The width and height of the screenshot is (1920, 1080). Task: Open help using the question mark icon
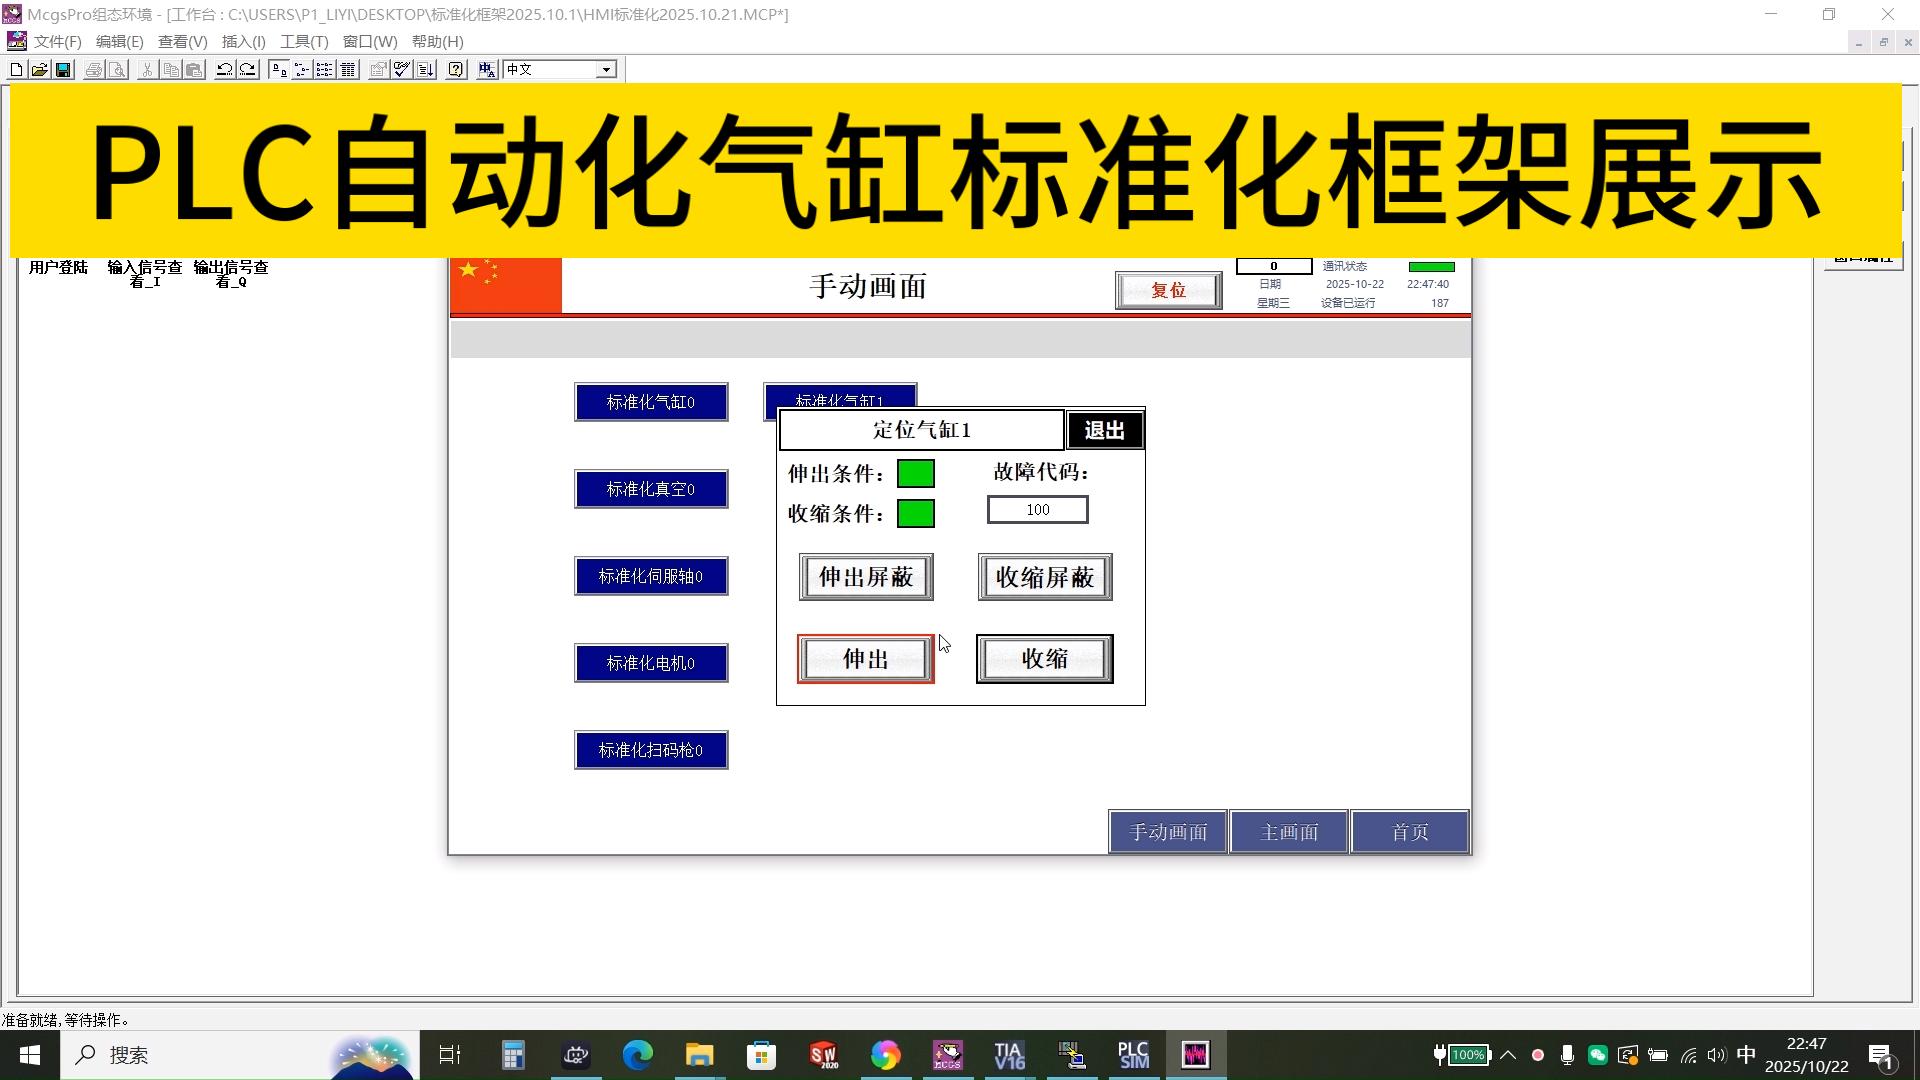click(455, 69)
